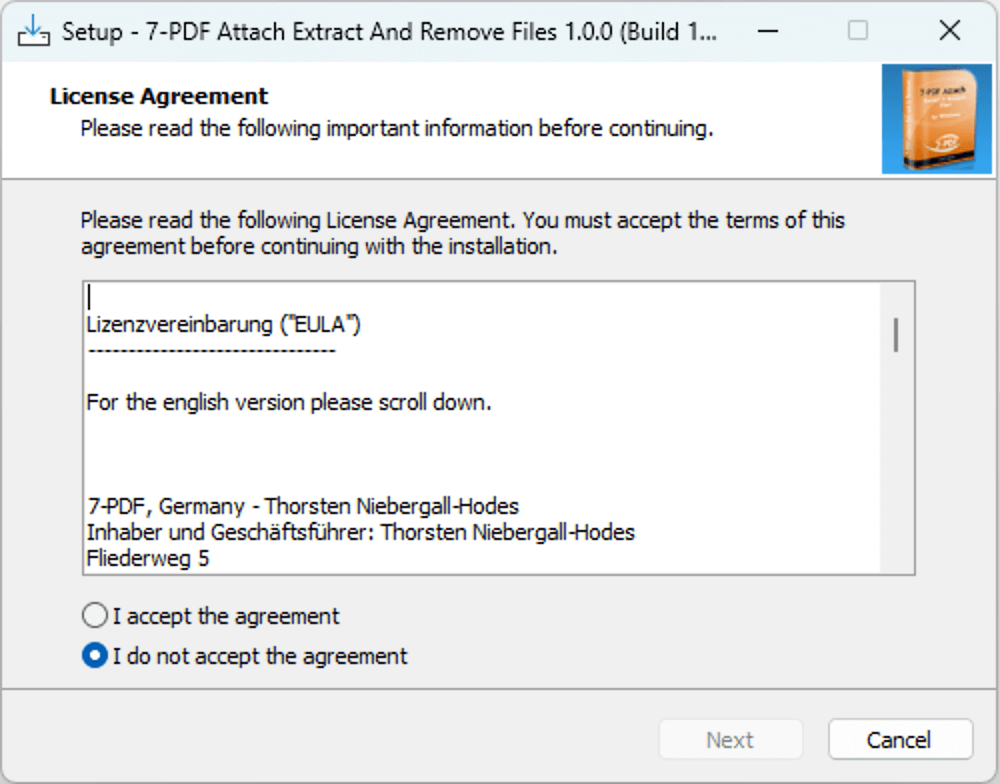Click the "Lizenzvereinbarung ("EULA")" heading line
This screenshot has width=1000, height=784.
coord(224,324)
